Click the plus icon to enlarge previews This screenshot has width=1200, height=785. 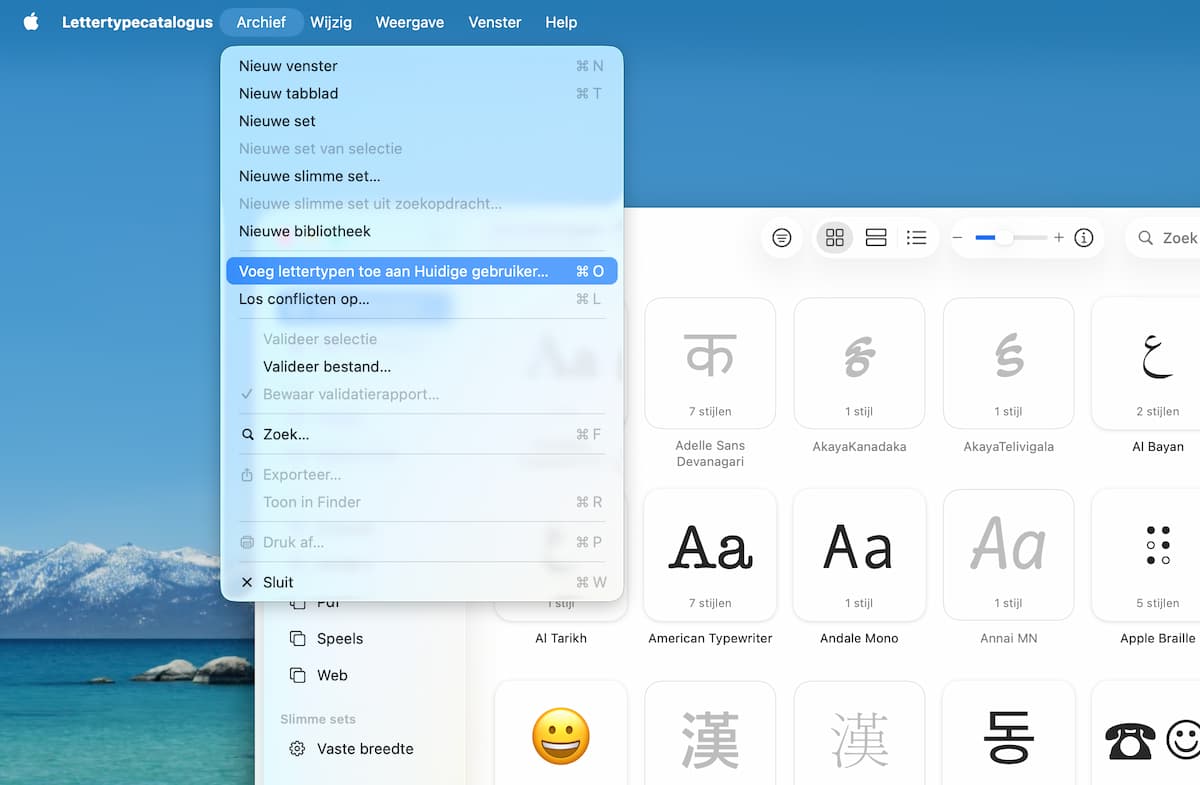click(x=1059, y=238)
